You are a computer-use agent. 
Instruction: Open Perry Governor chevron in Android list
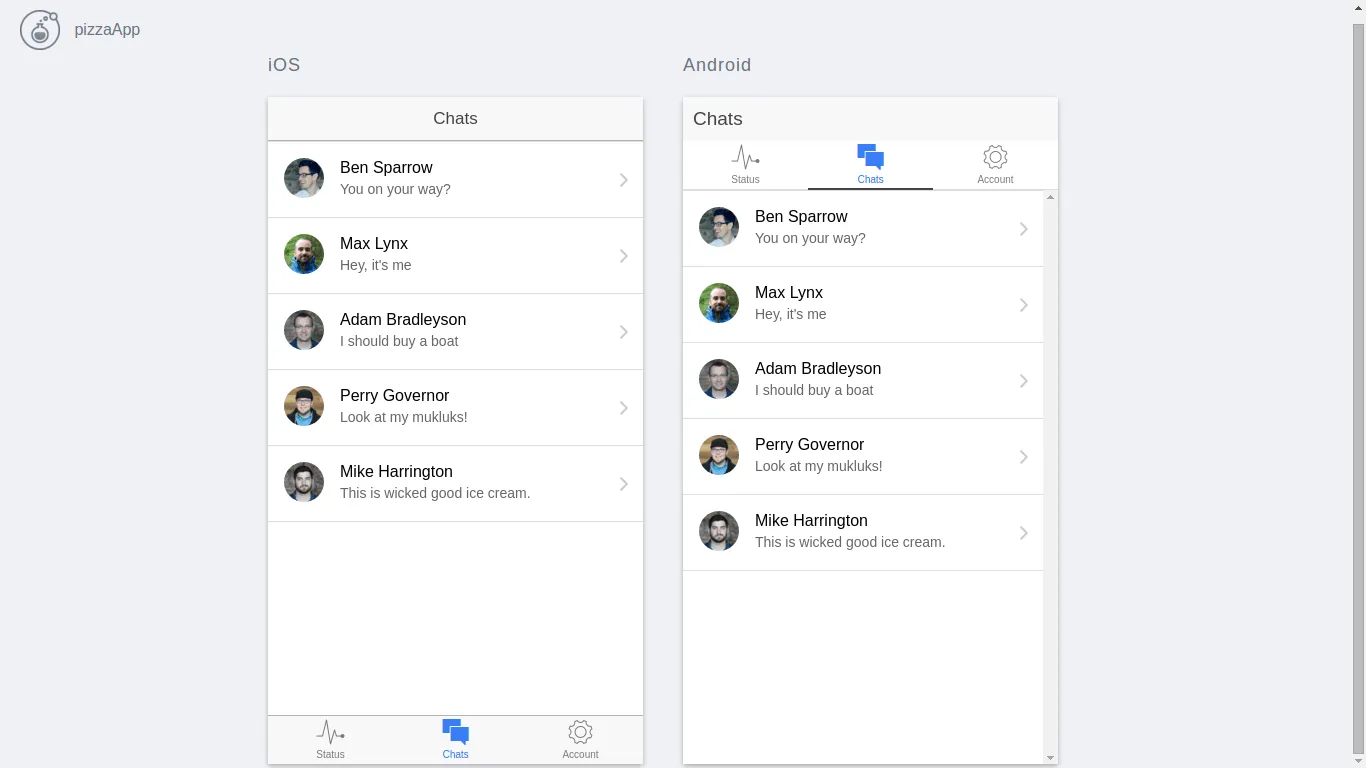pos(1023,457)
